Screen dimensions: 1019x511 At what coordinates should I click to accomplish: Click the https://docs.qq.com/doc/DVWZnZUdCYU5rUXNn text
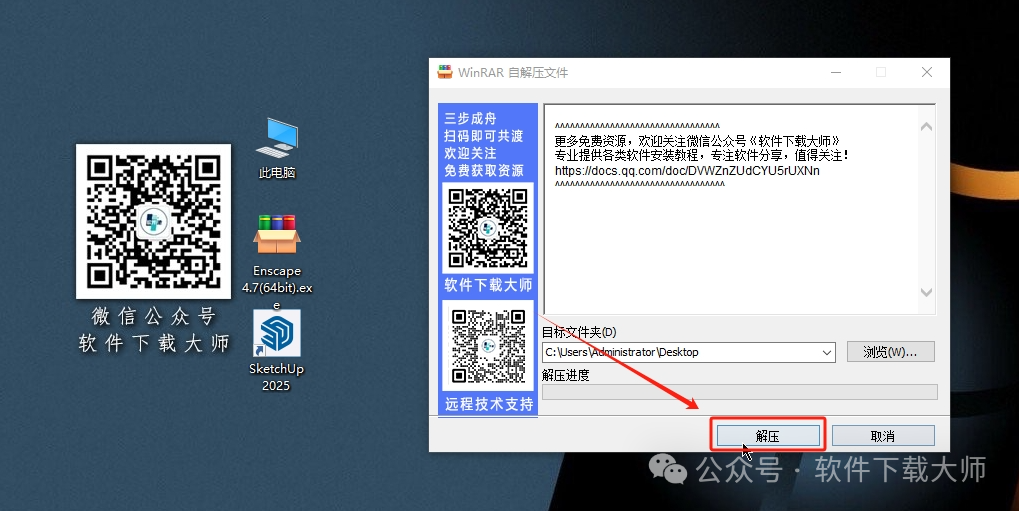[687, 171]
